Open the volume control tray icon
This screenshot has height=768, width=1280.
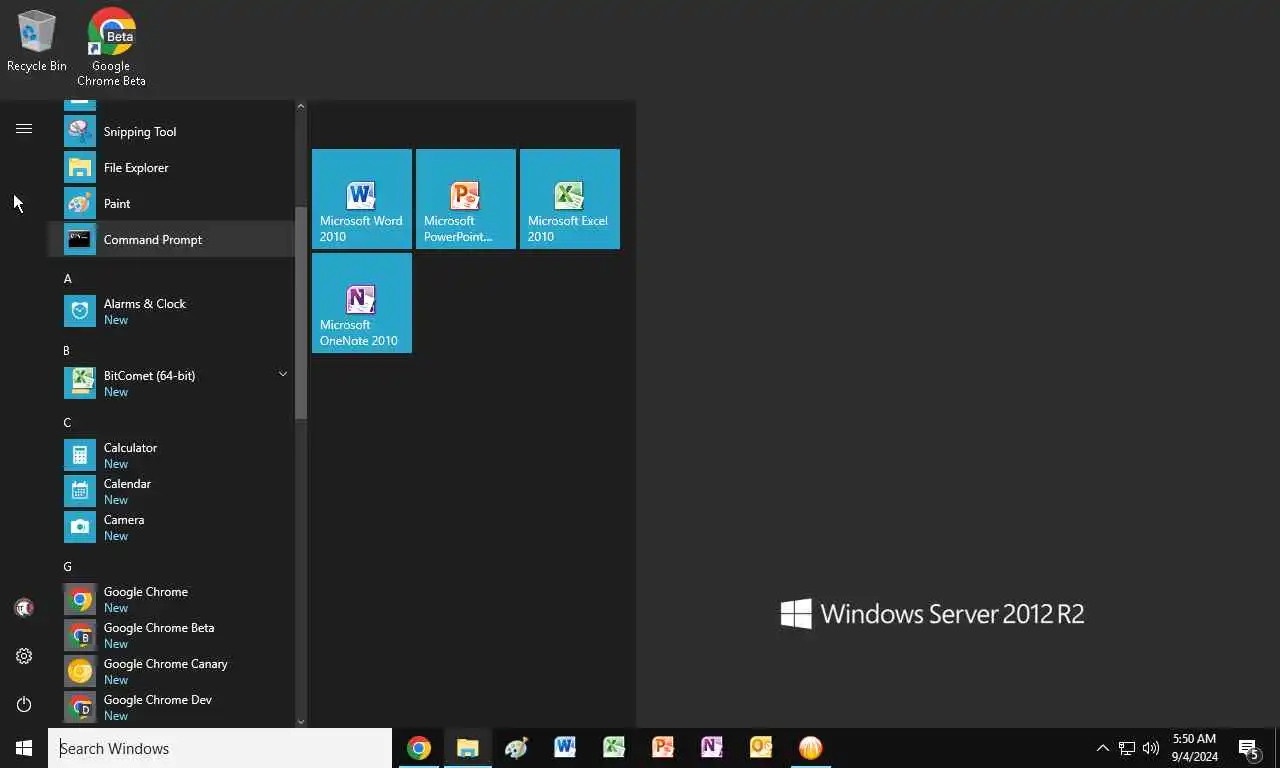(1150, 748)
